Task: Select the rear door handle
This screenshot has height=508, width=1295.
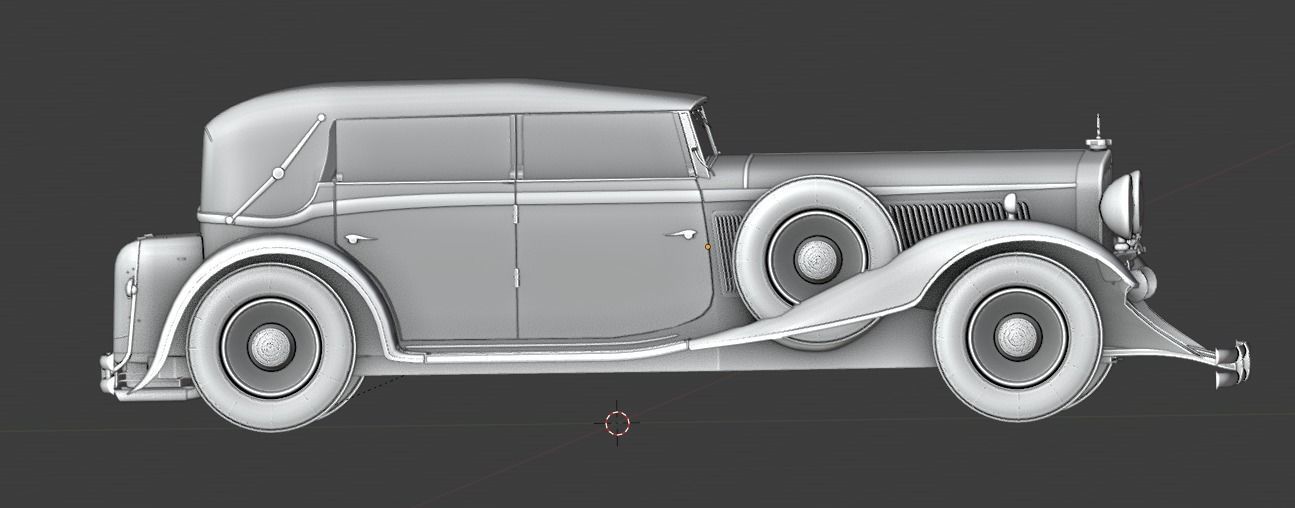Action: coord(358,238)
